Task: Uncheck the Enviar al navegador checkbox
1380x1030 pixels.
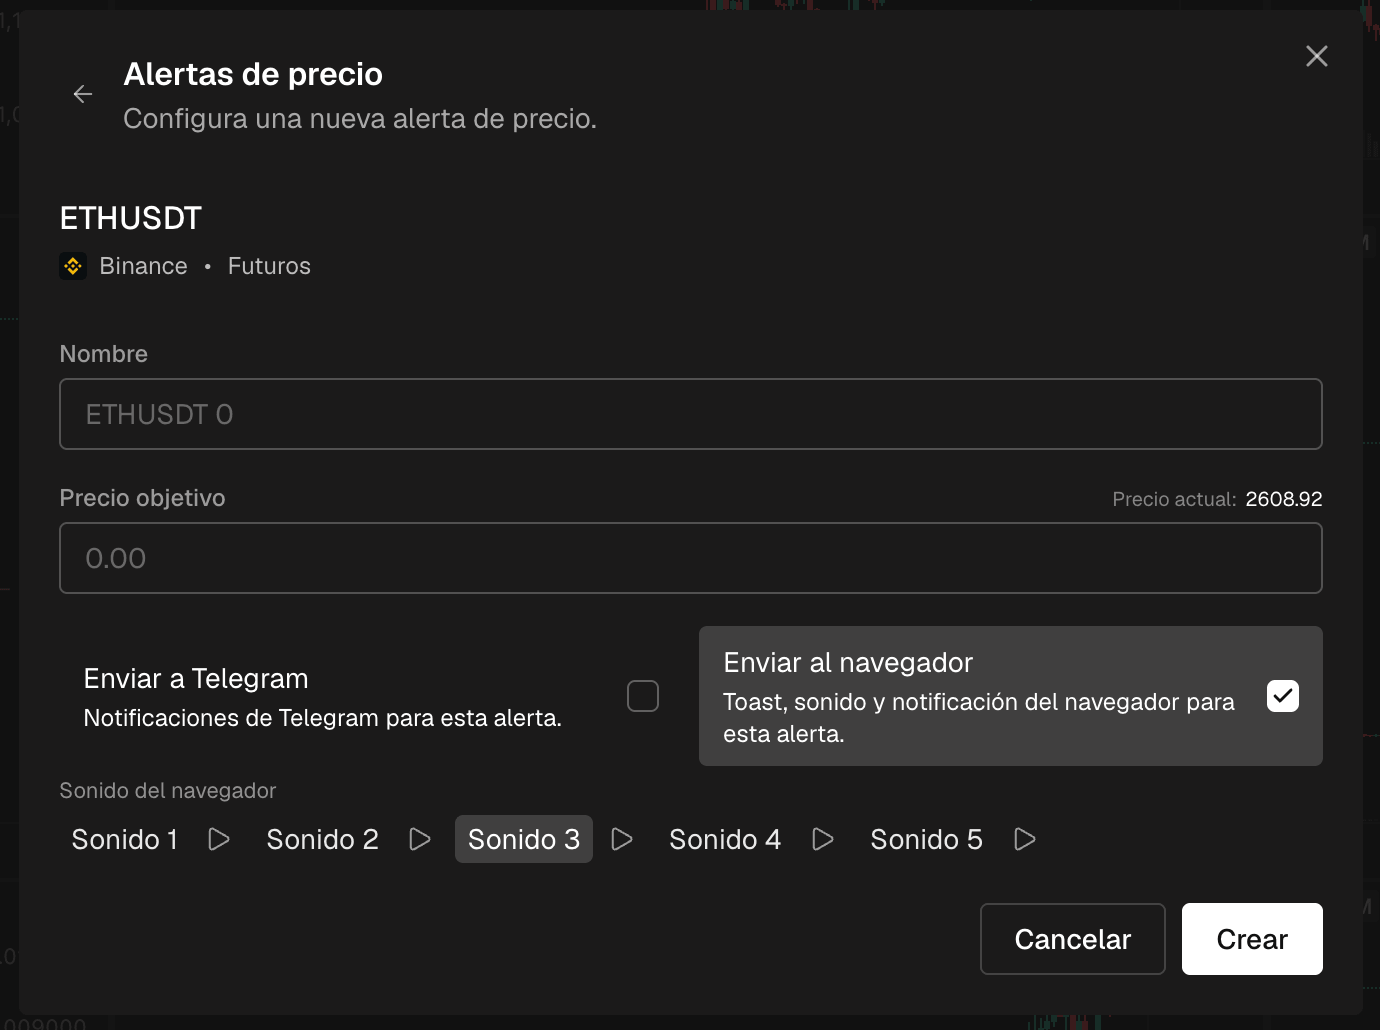Action: [1283, 696]
